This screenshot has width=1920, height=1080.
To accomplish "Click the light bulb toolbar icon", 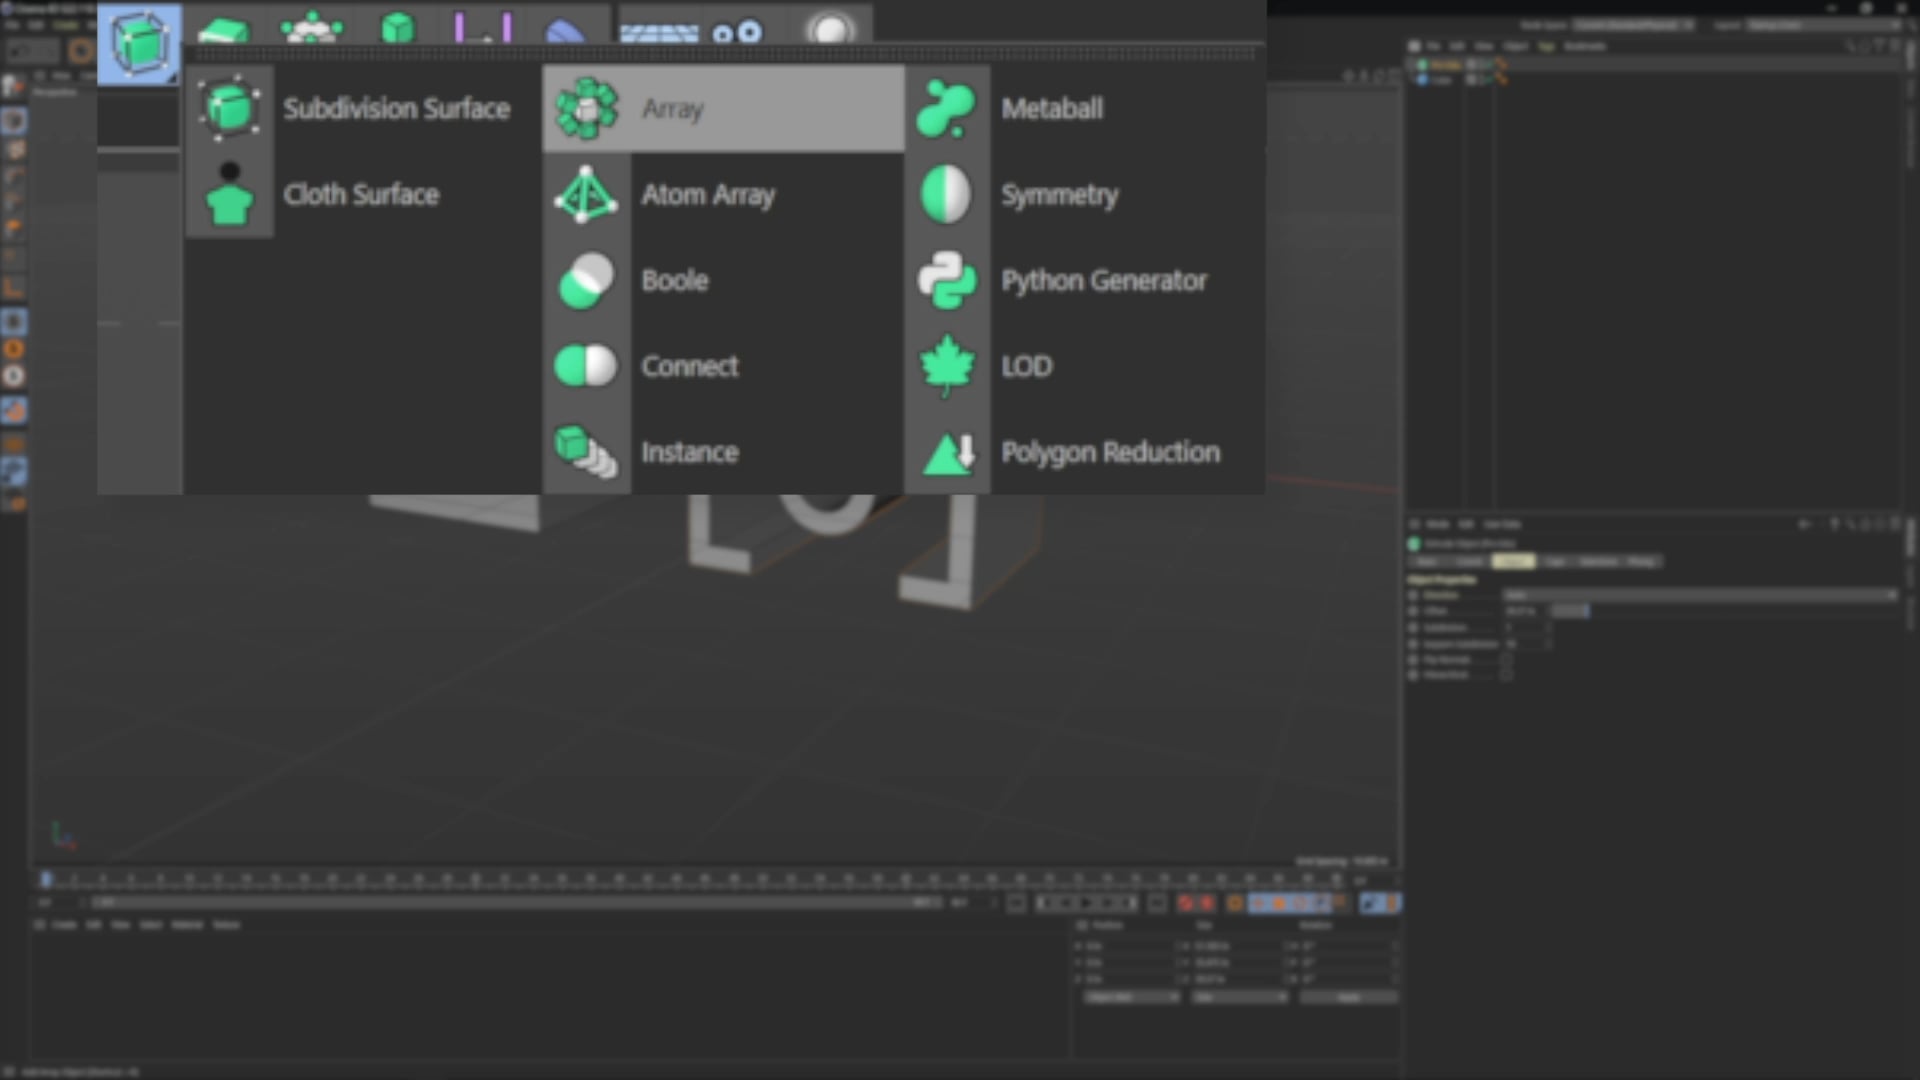I will click(830, 29).
